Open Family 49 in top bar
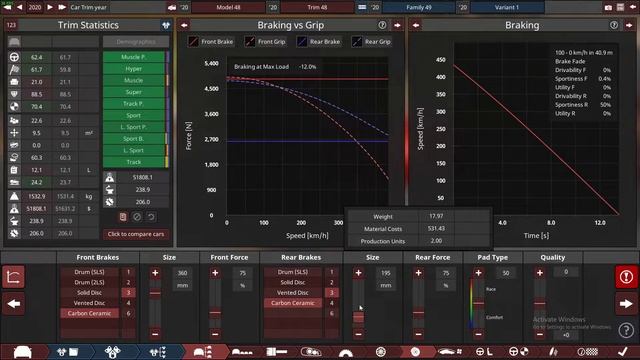This screenshot has height=360, width=640. point(418,7)
